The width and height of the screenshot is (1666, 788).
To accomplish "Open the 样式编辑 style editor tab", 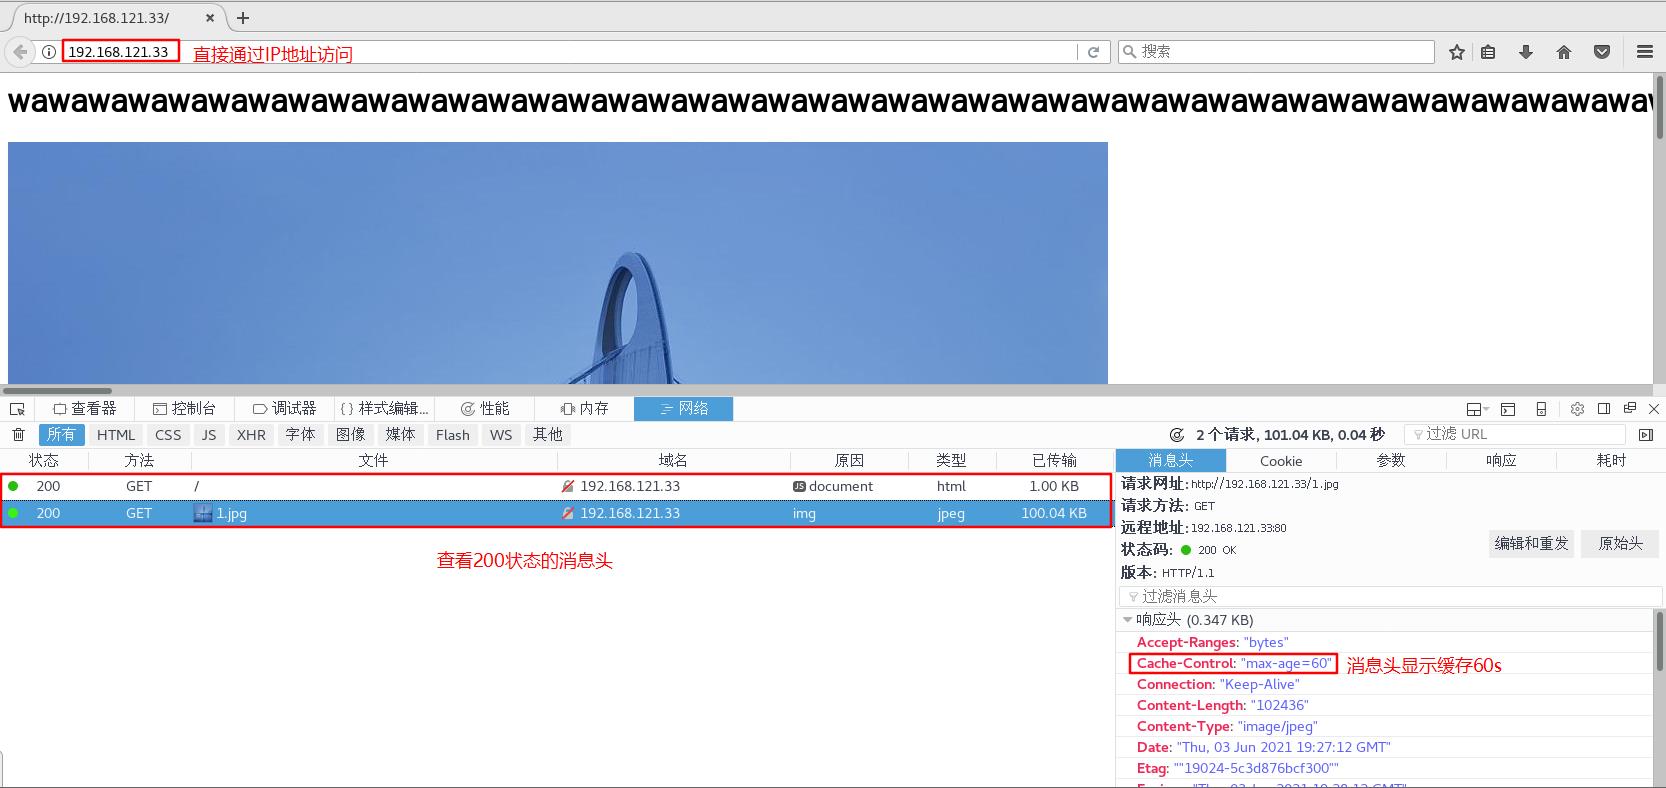I will (x=384, y=409).
